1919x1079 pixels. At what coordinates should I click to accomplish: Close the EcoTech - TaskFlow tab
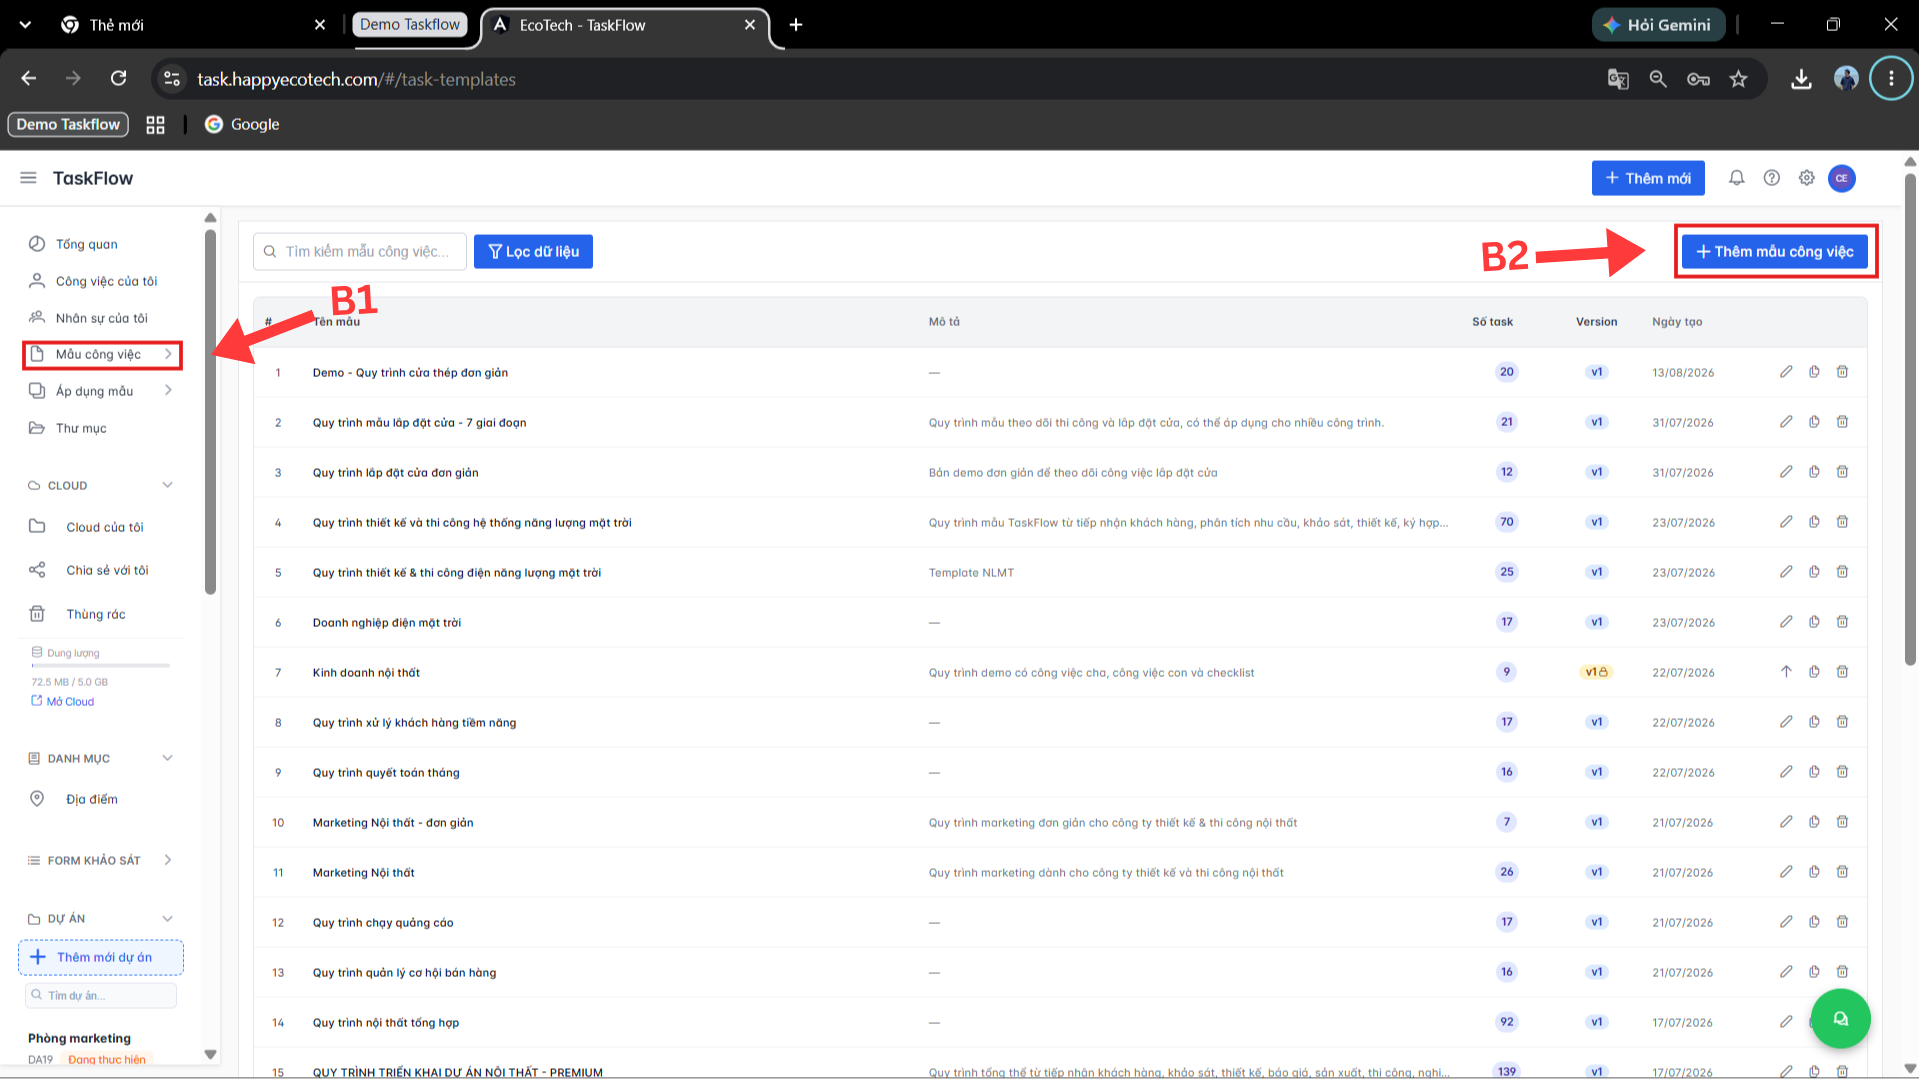click(x=750, y=25)
